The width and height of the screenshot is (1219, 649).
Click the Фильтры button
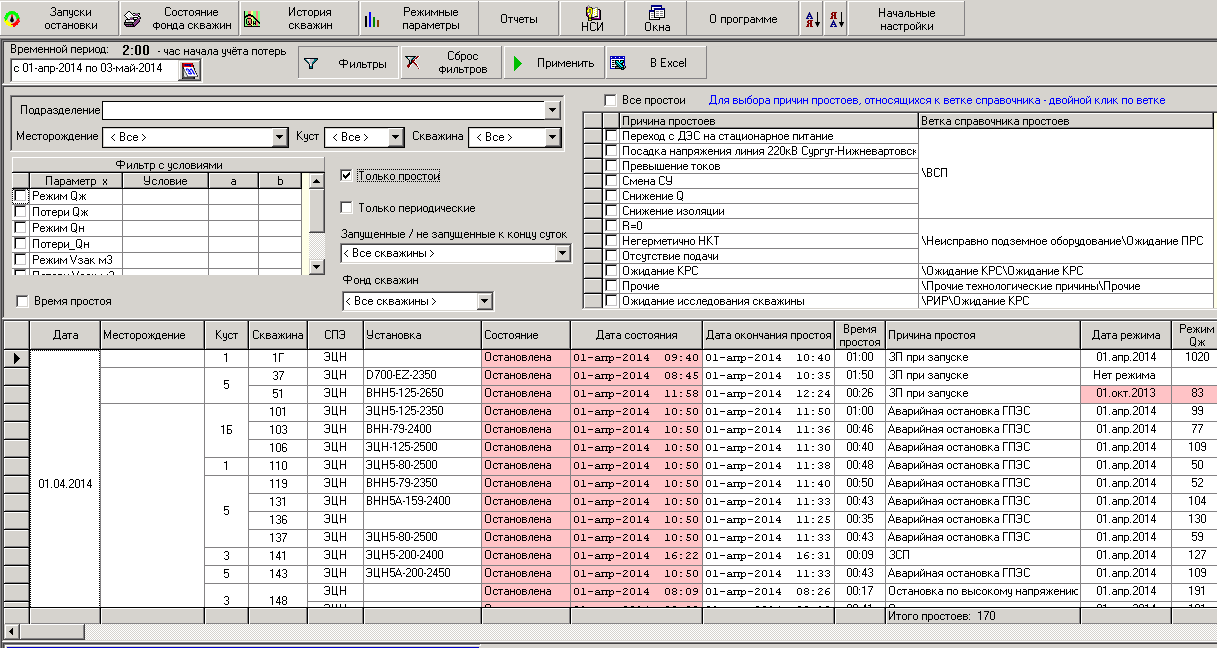click(349, 63)
